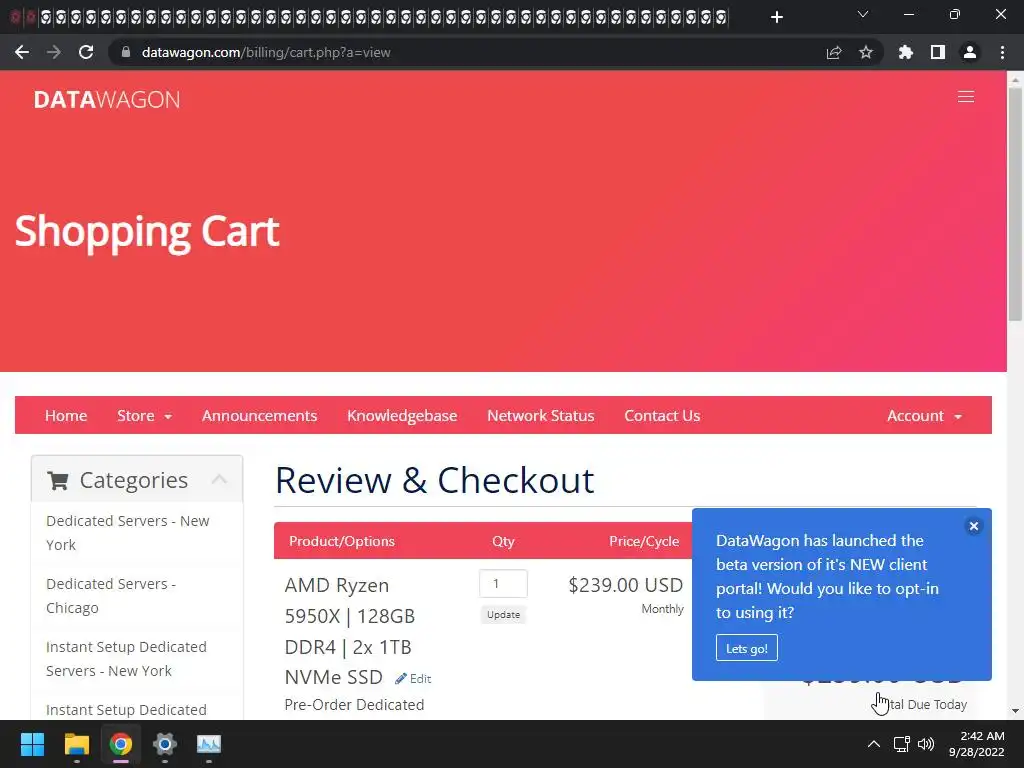Screen dimensions: 1024x768
Task: View site information via the padlock icon
Action: tap(126, 52)
